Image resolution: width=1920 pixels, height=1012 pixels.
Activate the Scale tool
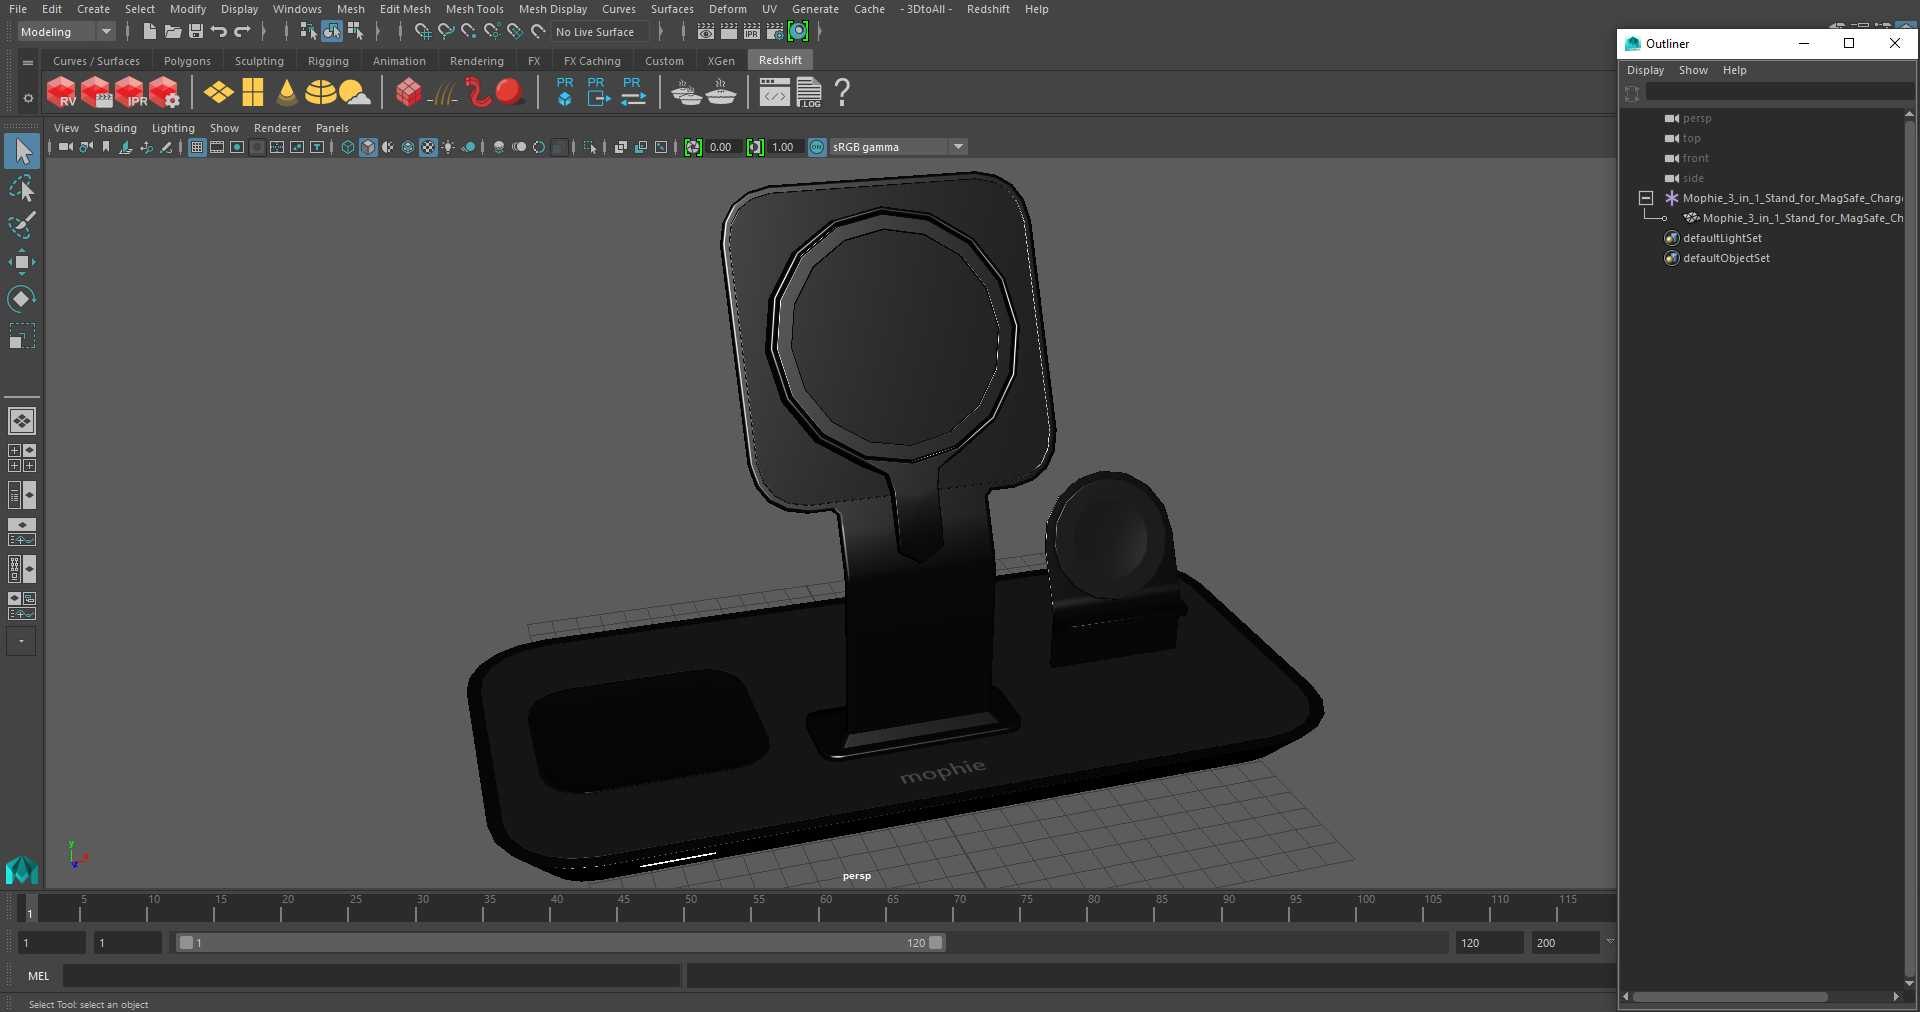pos(21,336)
